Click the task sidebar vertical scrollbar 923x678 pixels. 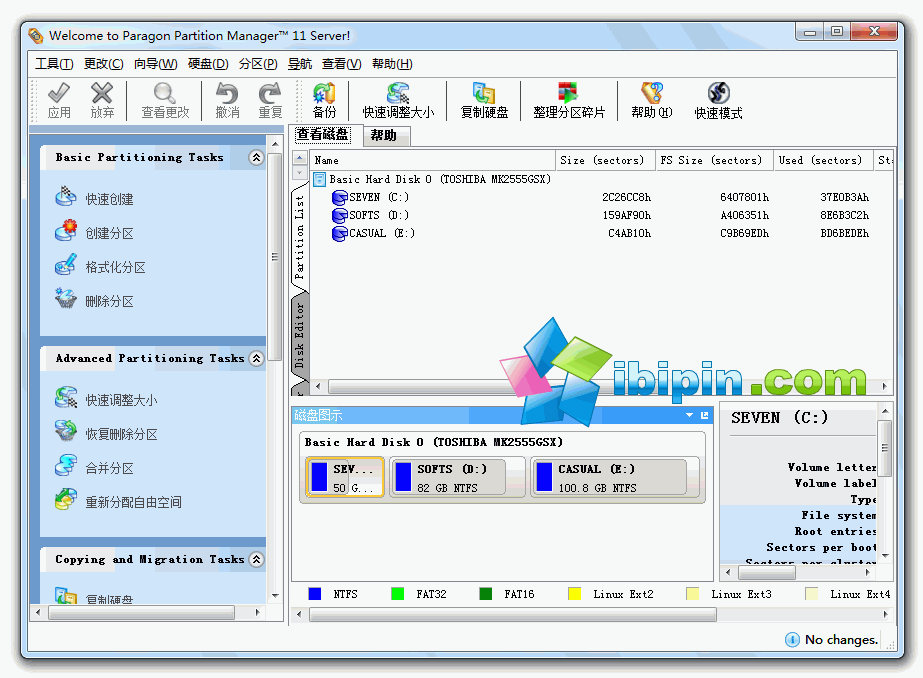[x=275, y=368]
